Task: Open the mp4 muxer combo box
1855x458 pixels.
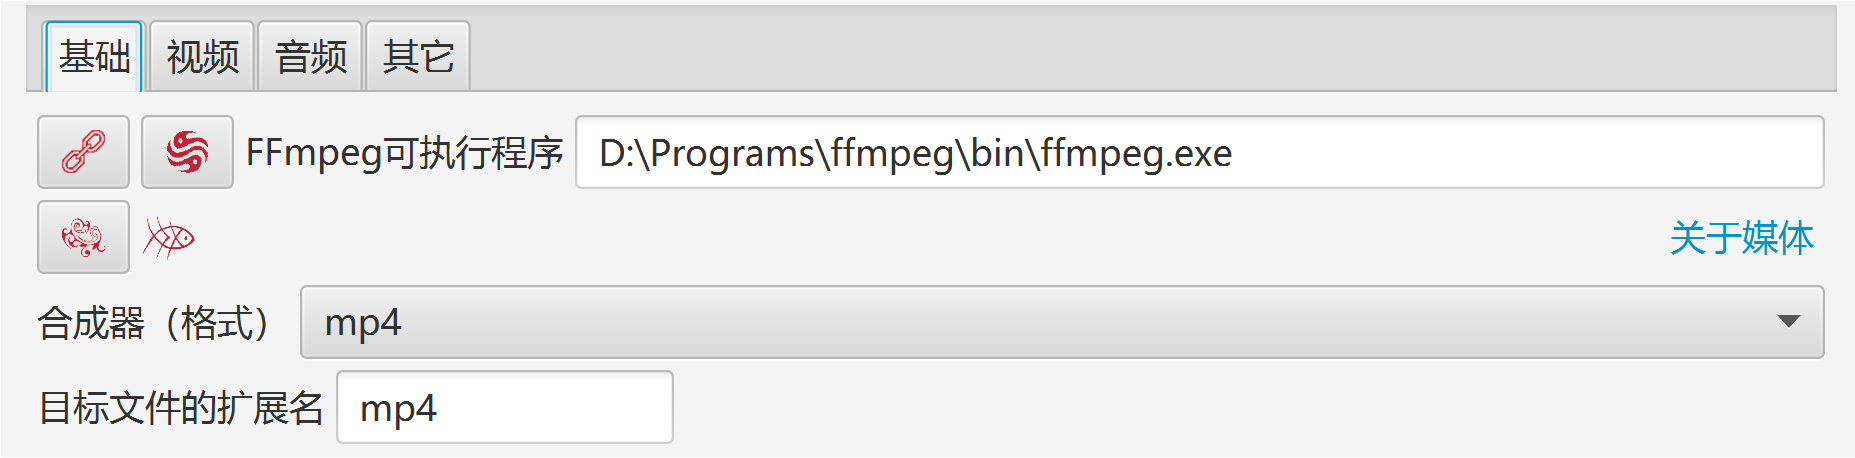Action: (1062, 322)
